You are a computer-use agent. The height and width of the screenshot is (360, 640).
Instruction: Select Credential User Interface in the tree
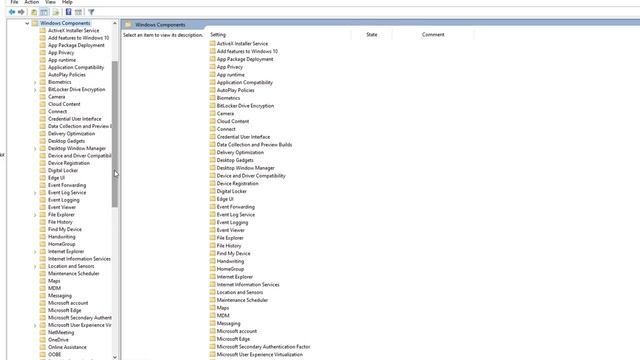(75, 119)
